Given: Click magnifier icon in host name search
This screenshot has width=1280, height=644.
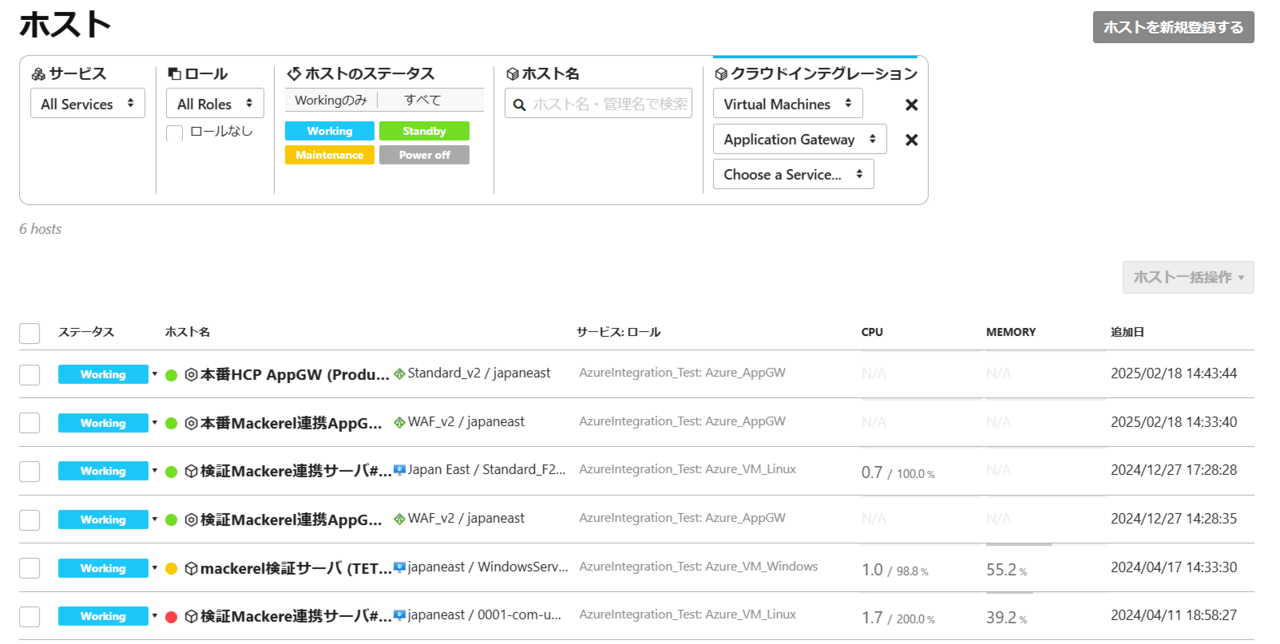Looking at the screenshot, I should pos(519,104).
